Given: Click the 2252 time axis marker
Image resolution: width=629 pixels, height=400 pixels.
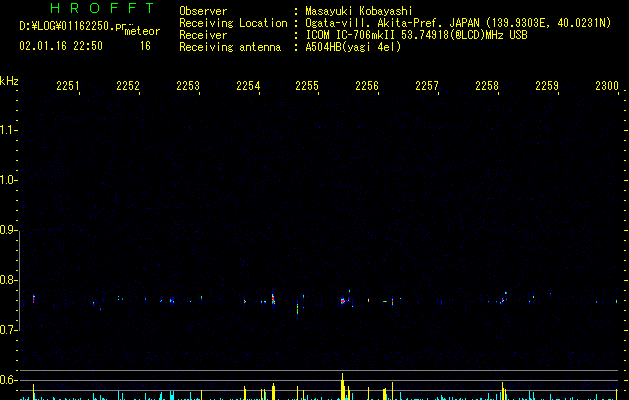Looking at the screenshot, I should click(128, 85).
